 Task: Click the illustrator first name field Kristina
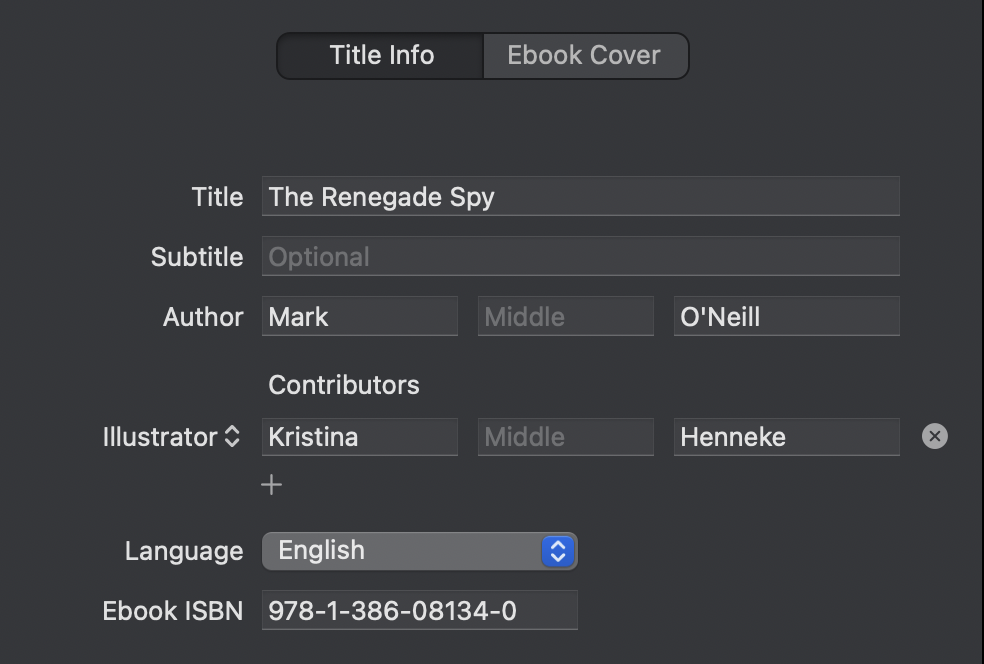coord(359,437)
